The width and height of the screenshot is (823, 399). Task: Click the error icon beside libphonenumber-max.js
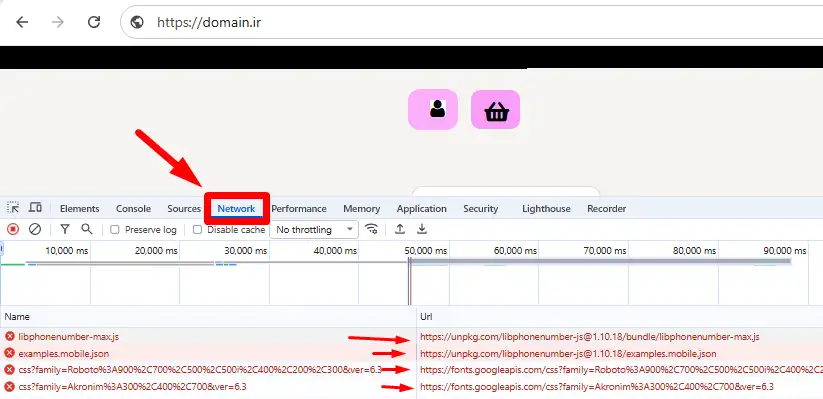tap(9, 337)
